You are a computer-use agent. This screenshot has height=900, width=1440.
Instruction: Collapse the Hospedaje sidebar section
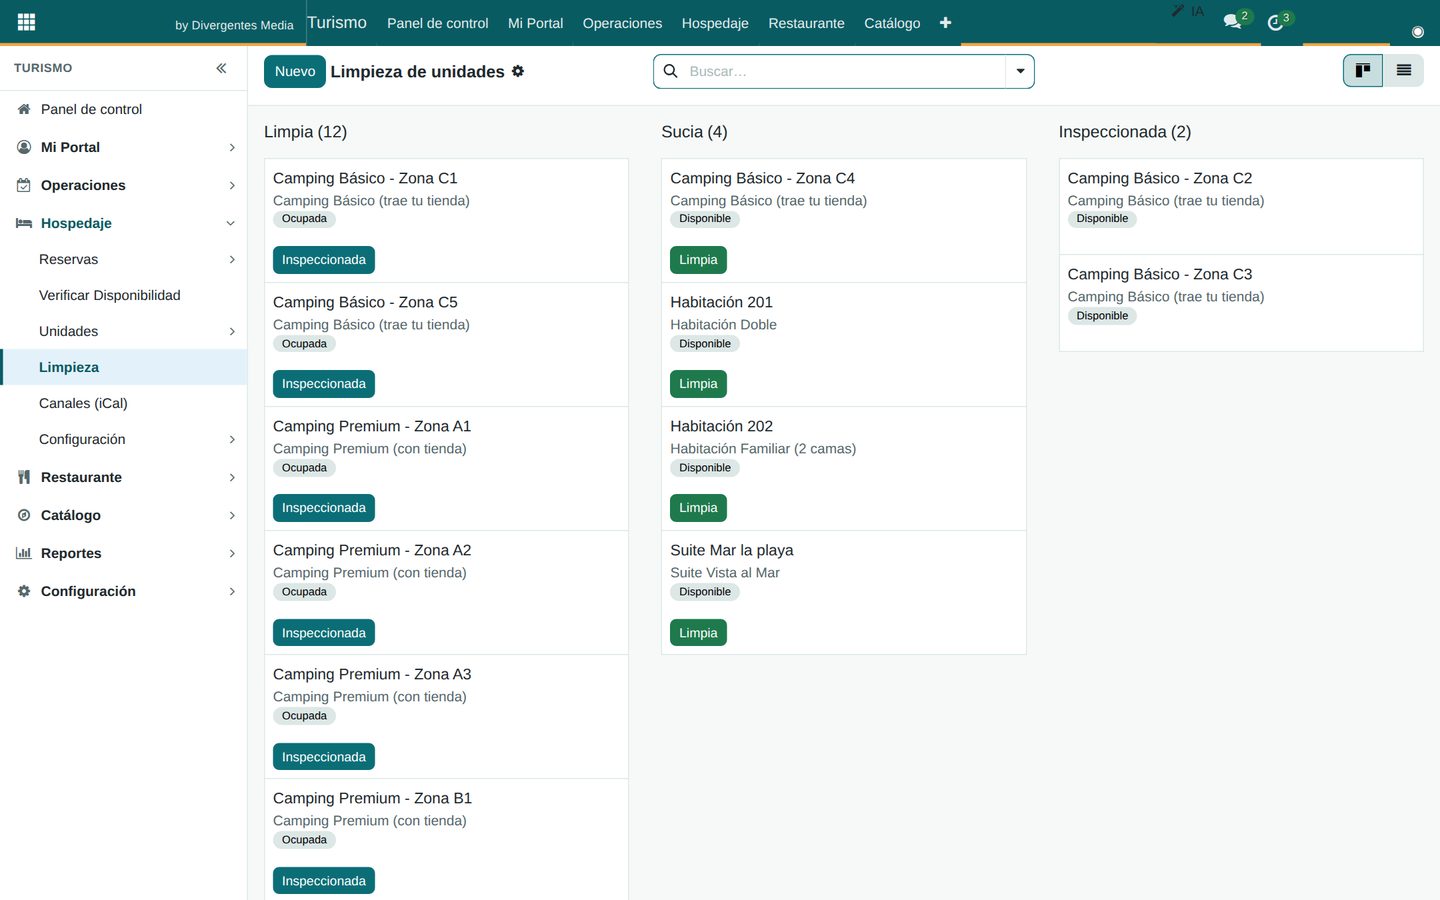point(231,223)
